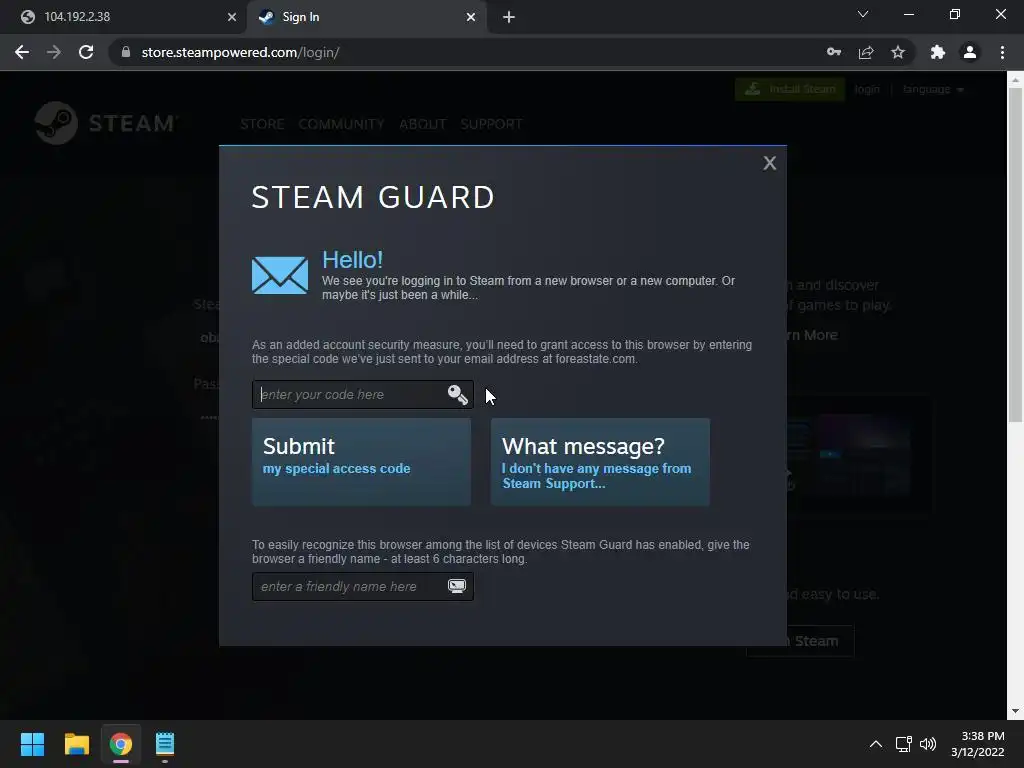
Task: Reload the Steam login page
Action: 86,52
